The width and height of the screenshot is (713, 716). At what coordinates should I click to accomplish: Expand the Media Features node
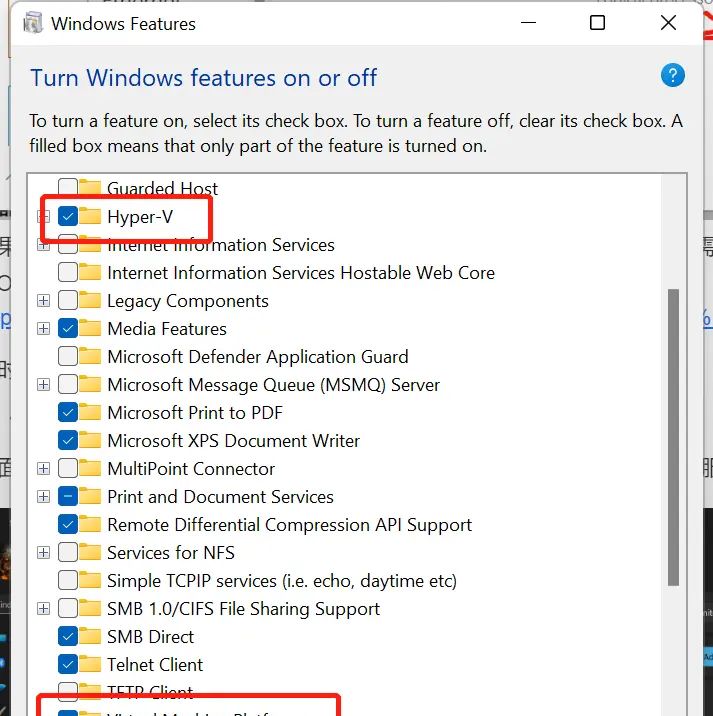click(x=43, y=328)
